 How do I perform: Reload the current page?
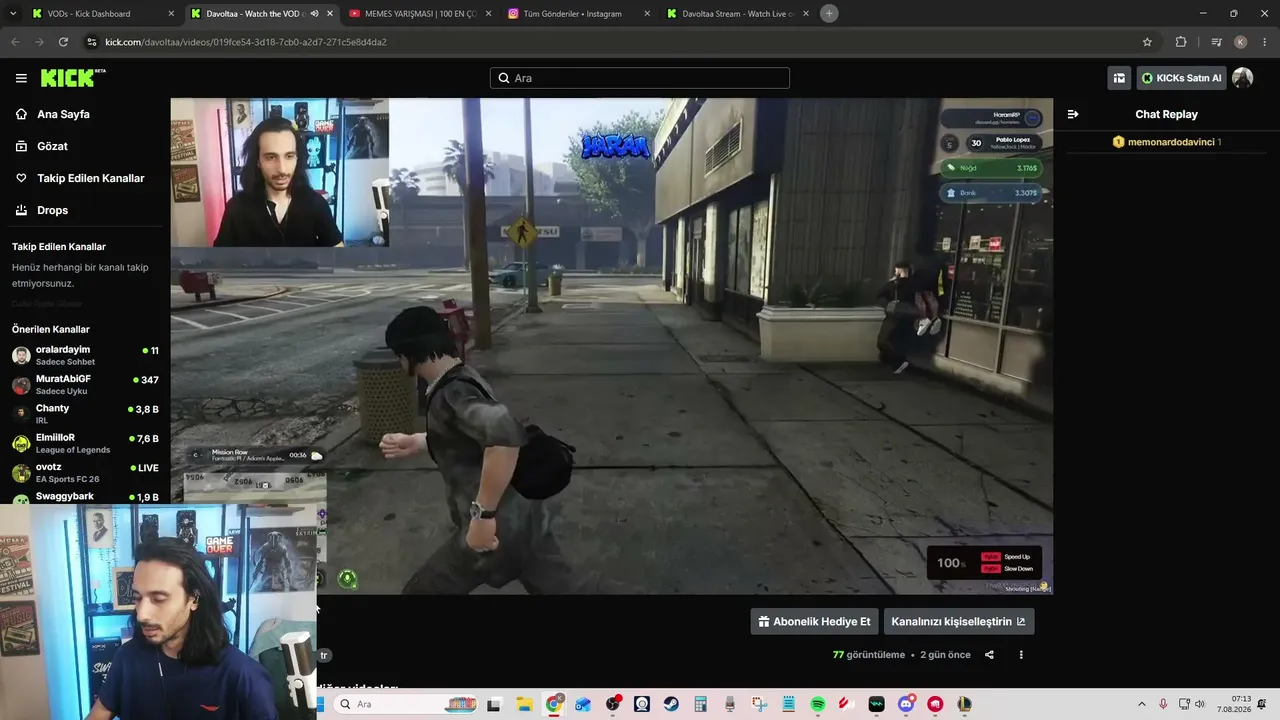pyautogui.click(x=63, y=42)
